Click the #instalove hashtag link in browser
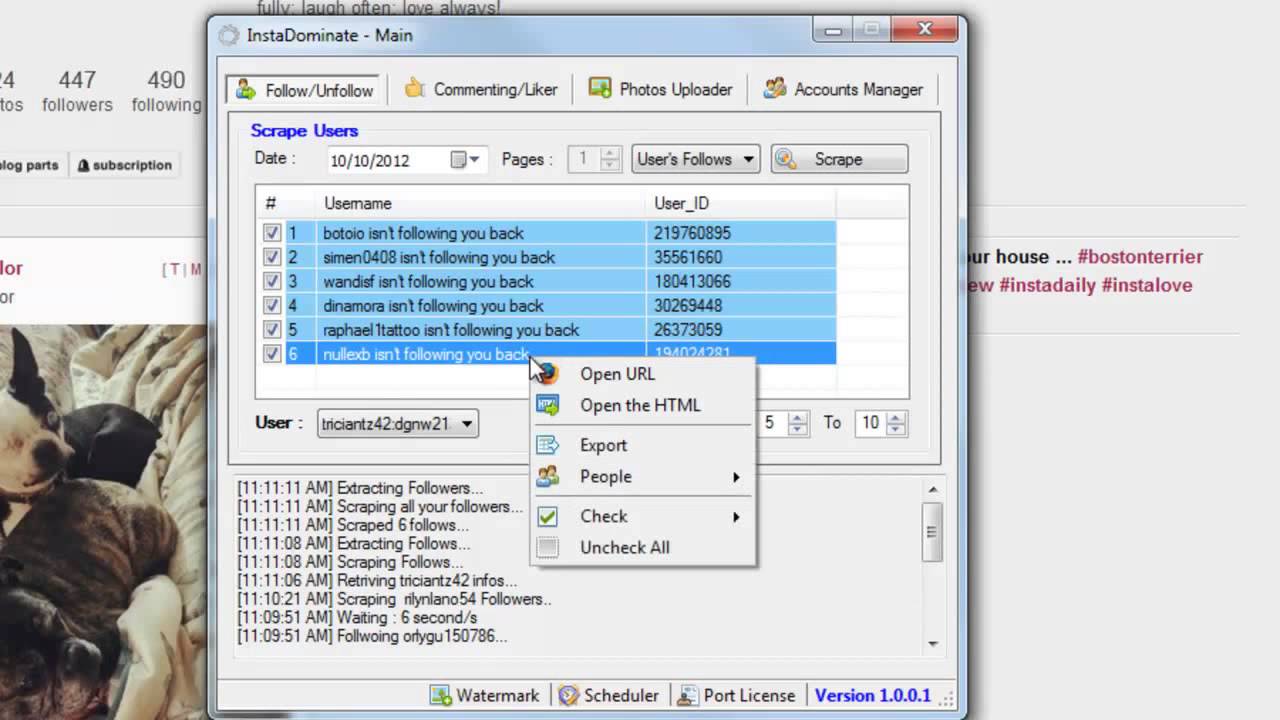The height and width of the screenshot is (720, 1280). 1147,285
